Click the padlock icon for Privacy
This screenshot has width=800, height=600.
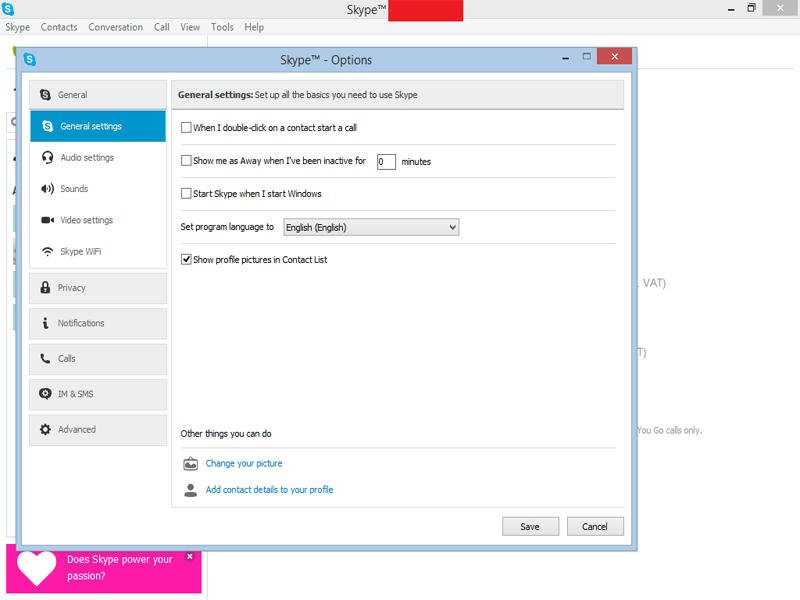click(x=45, y=287)
